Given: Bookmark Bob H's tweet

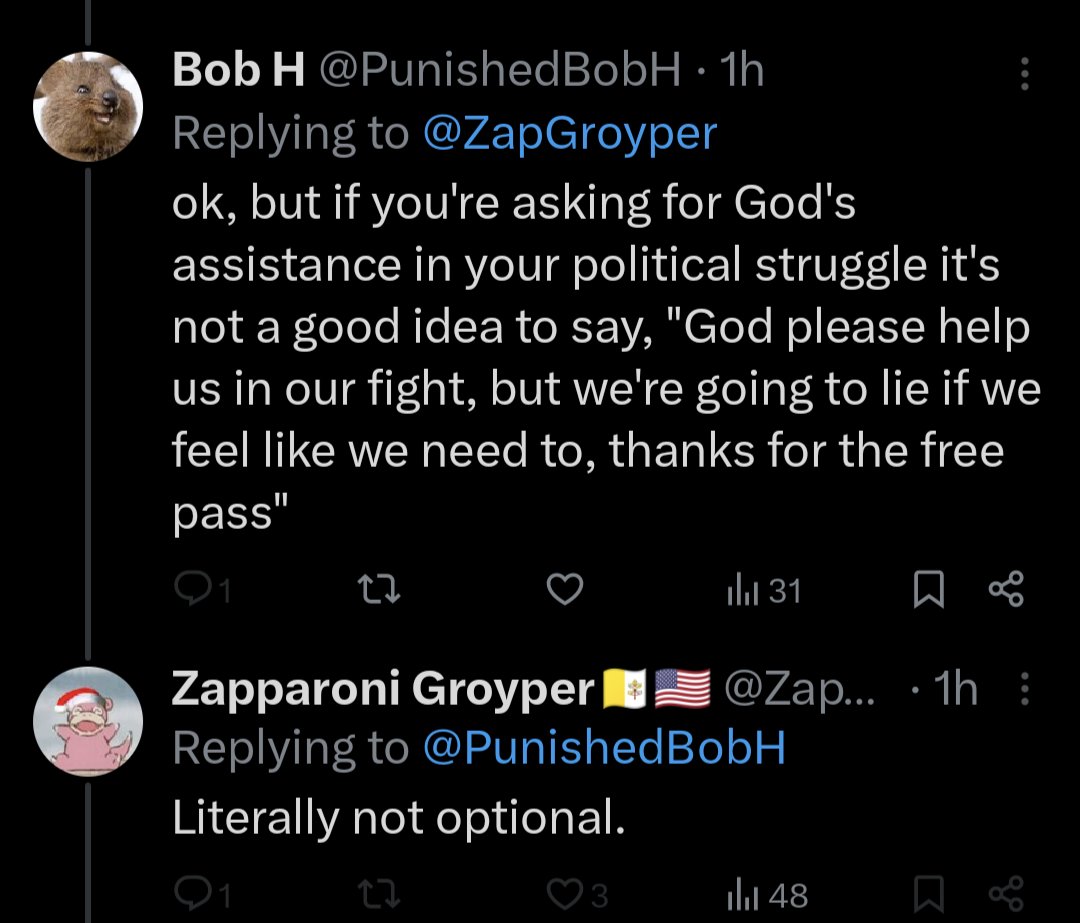Looking at the screenshot, I should click(x=928, y=592).
